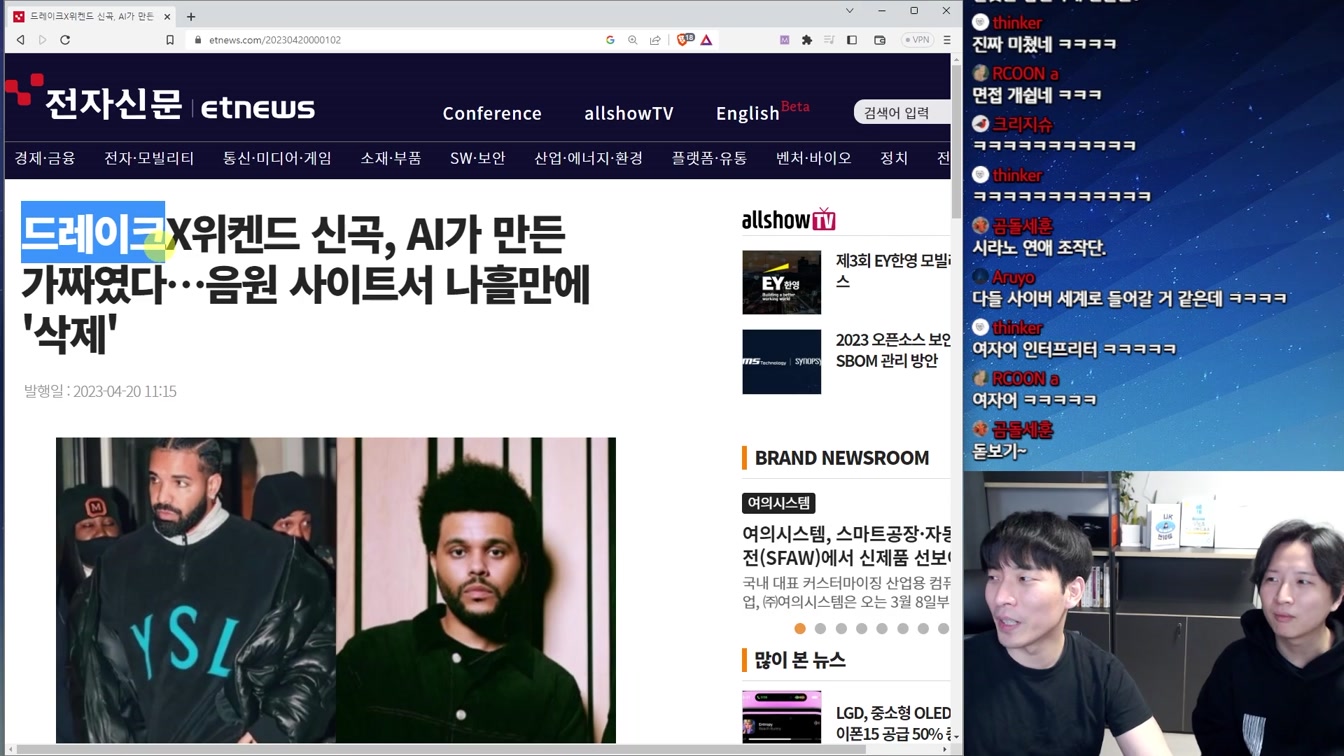The width and height of the screenshot is (1344, 756).
Task: Click the lock icon in the address bar
Action: click(198, 40)
